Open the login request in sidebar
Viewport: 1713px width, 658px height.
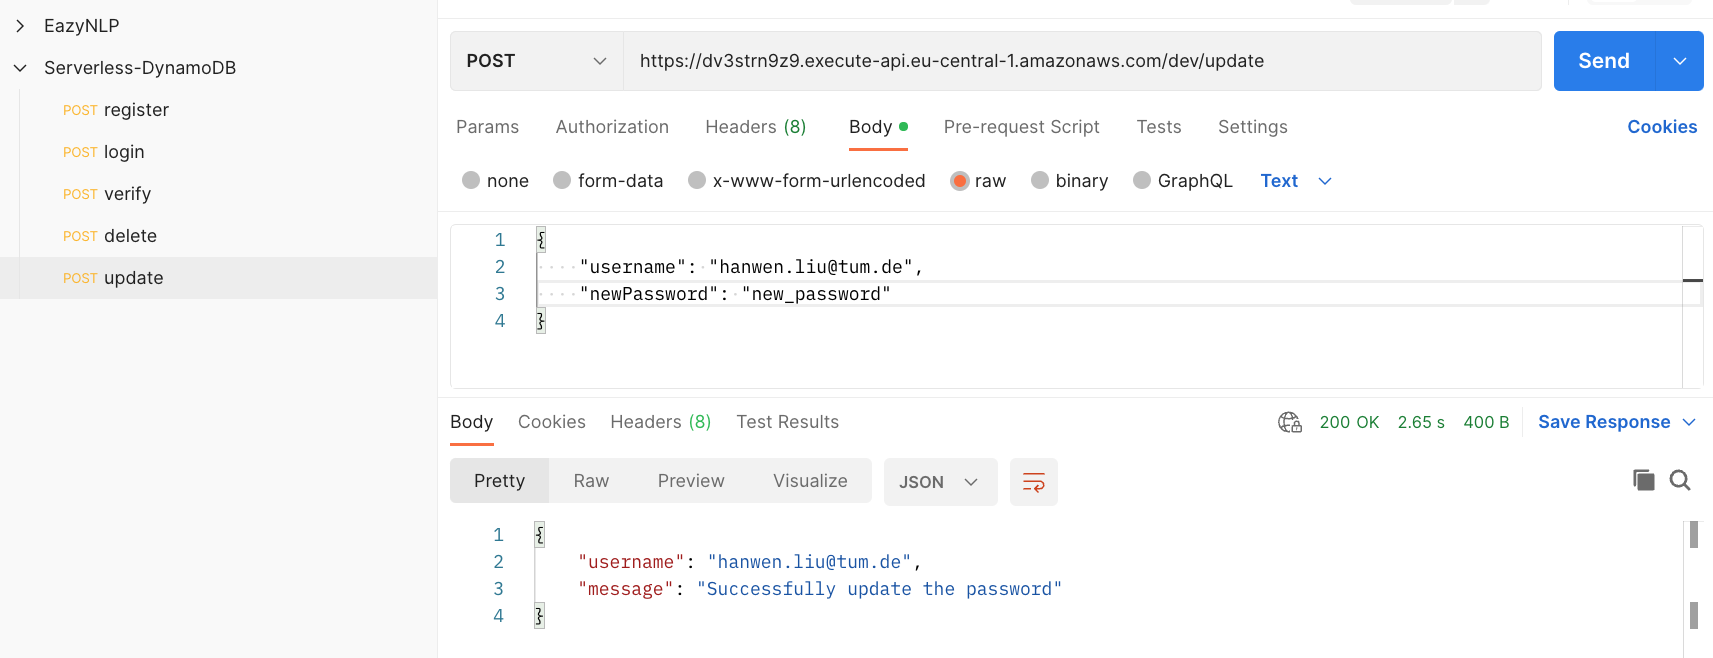coord(124,152)
